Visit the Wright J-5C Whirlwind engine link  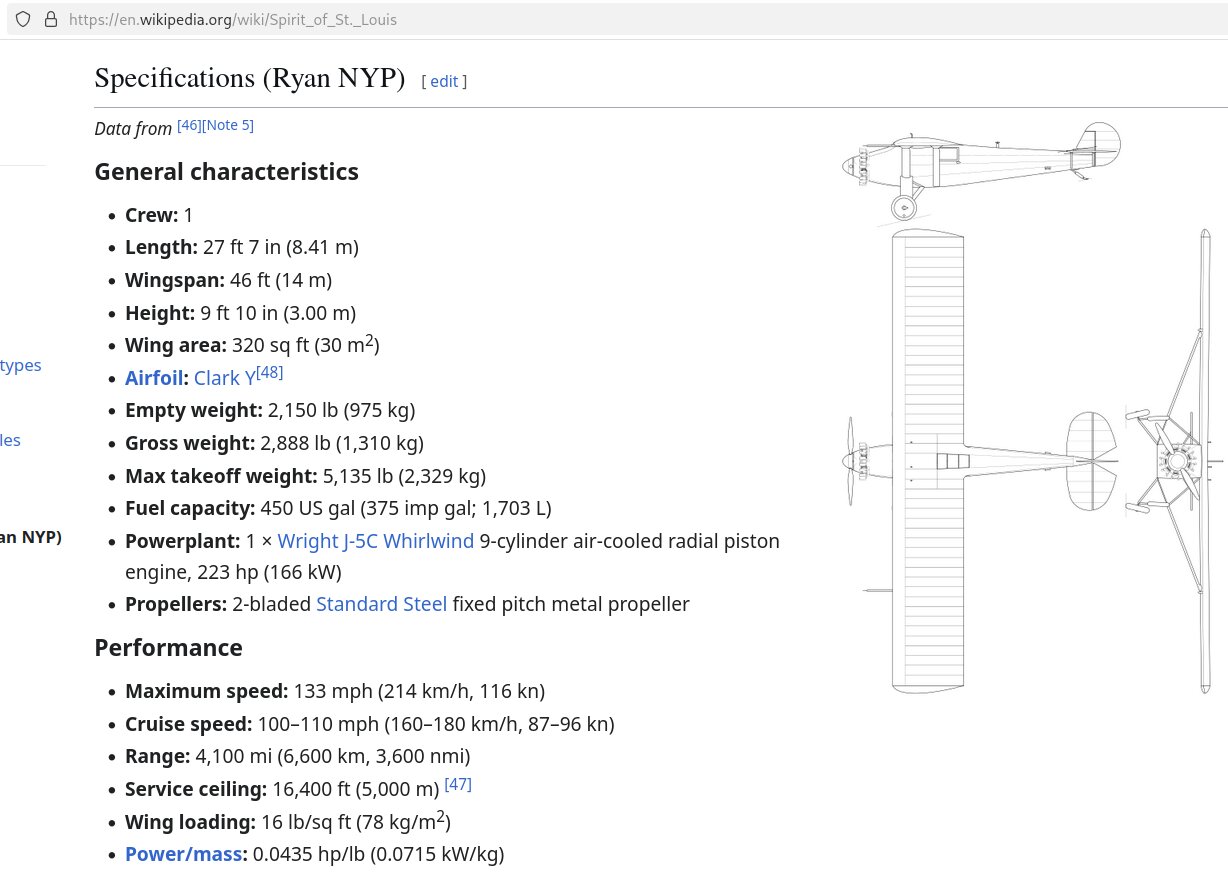coord(375,540)
